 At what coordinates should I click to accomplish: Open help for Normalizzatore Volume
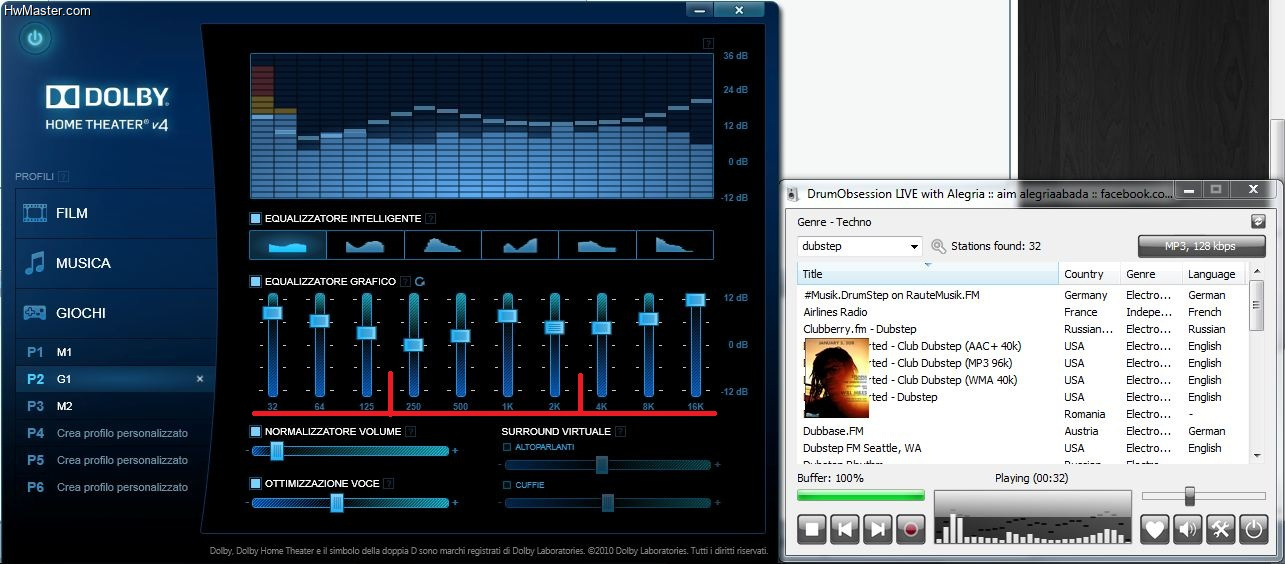(411, 432)
